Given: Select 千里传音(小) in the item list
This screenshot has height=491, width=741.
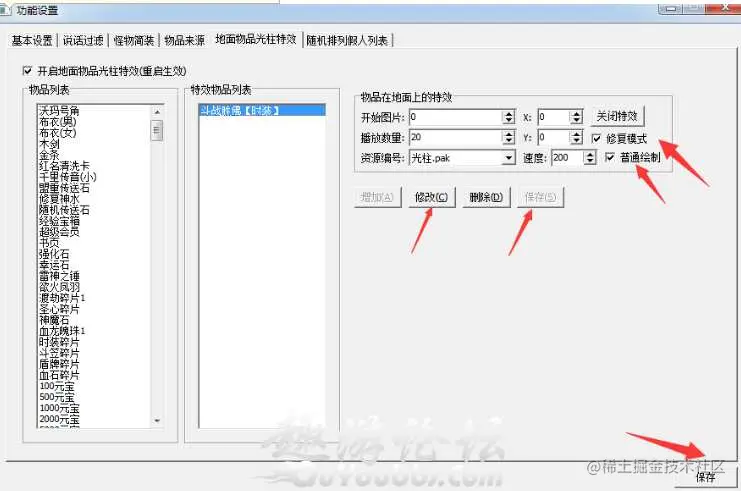Looking at the screenshot, I should click(68, 177).
